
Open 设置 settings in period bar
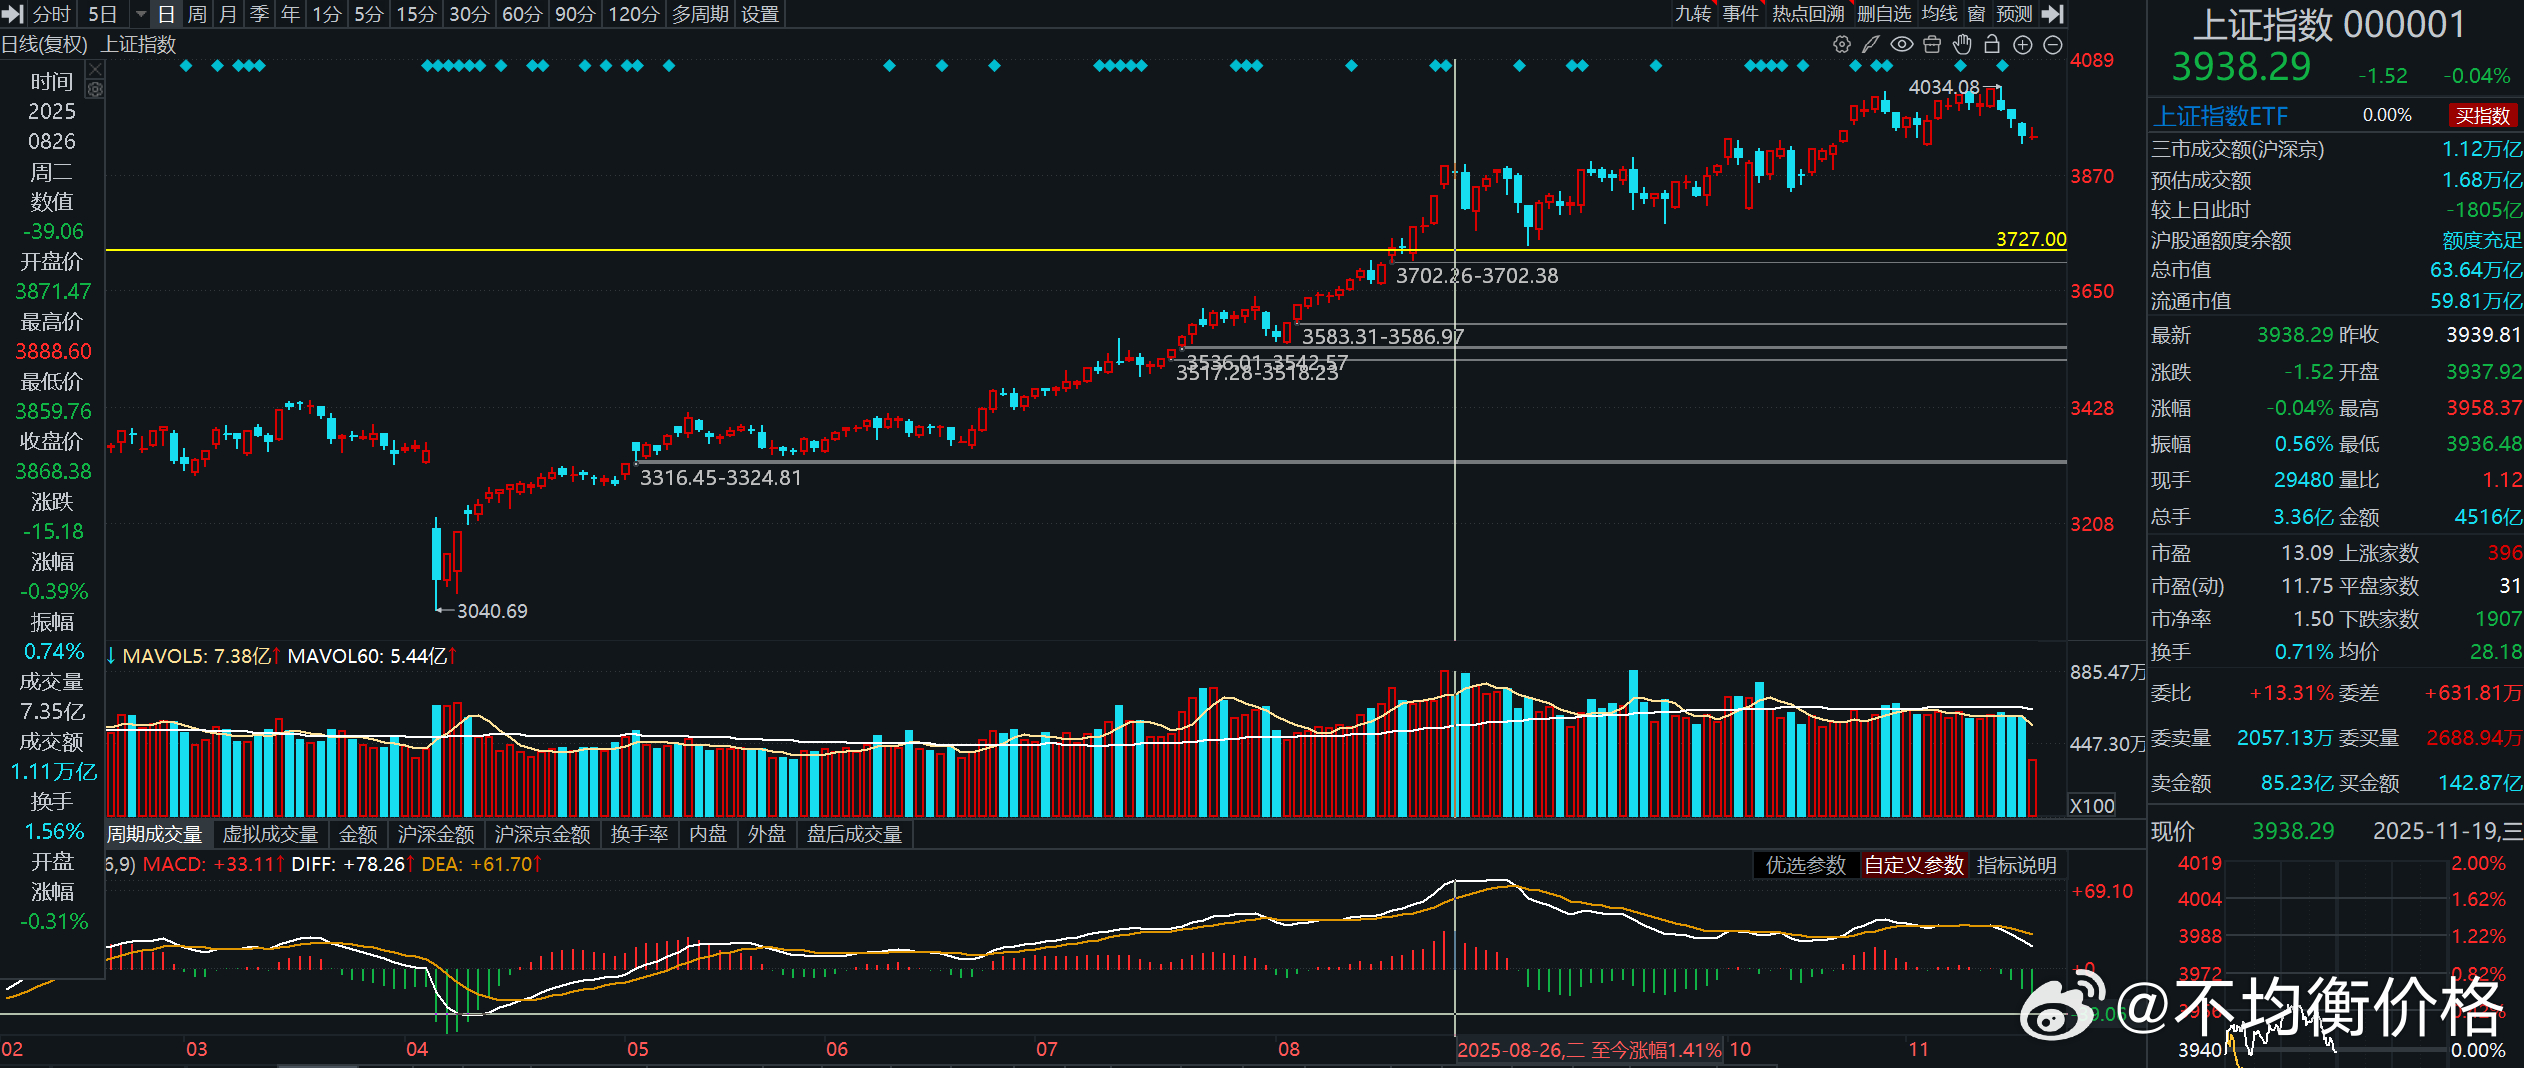coord(760,14)
